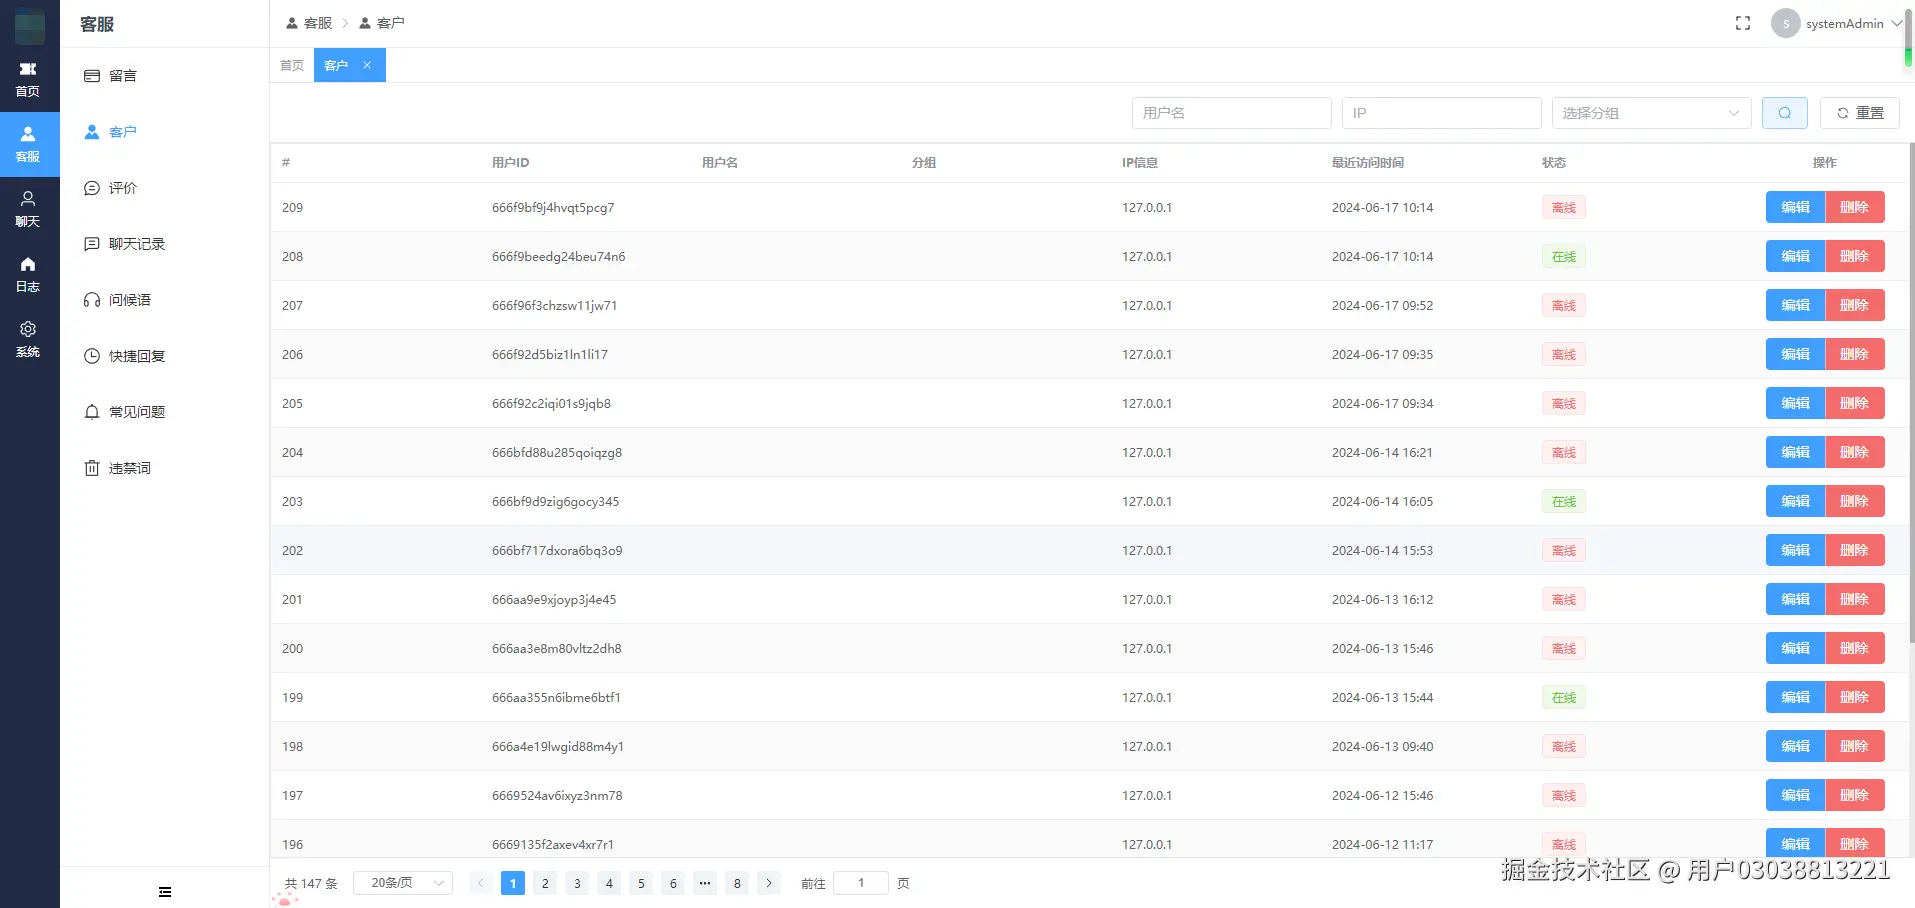Go to page 2

click(x=545, y=883)
